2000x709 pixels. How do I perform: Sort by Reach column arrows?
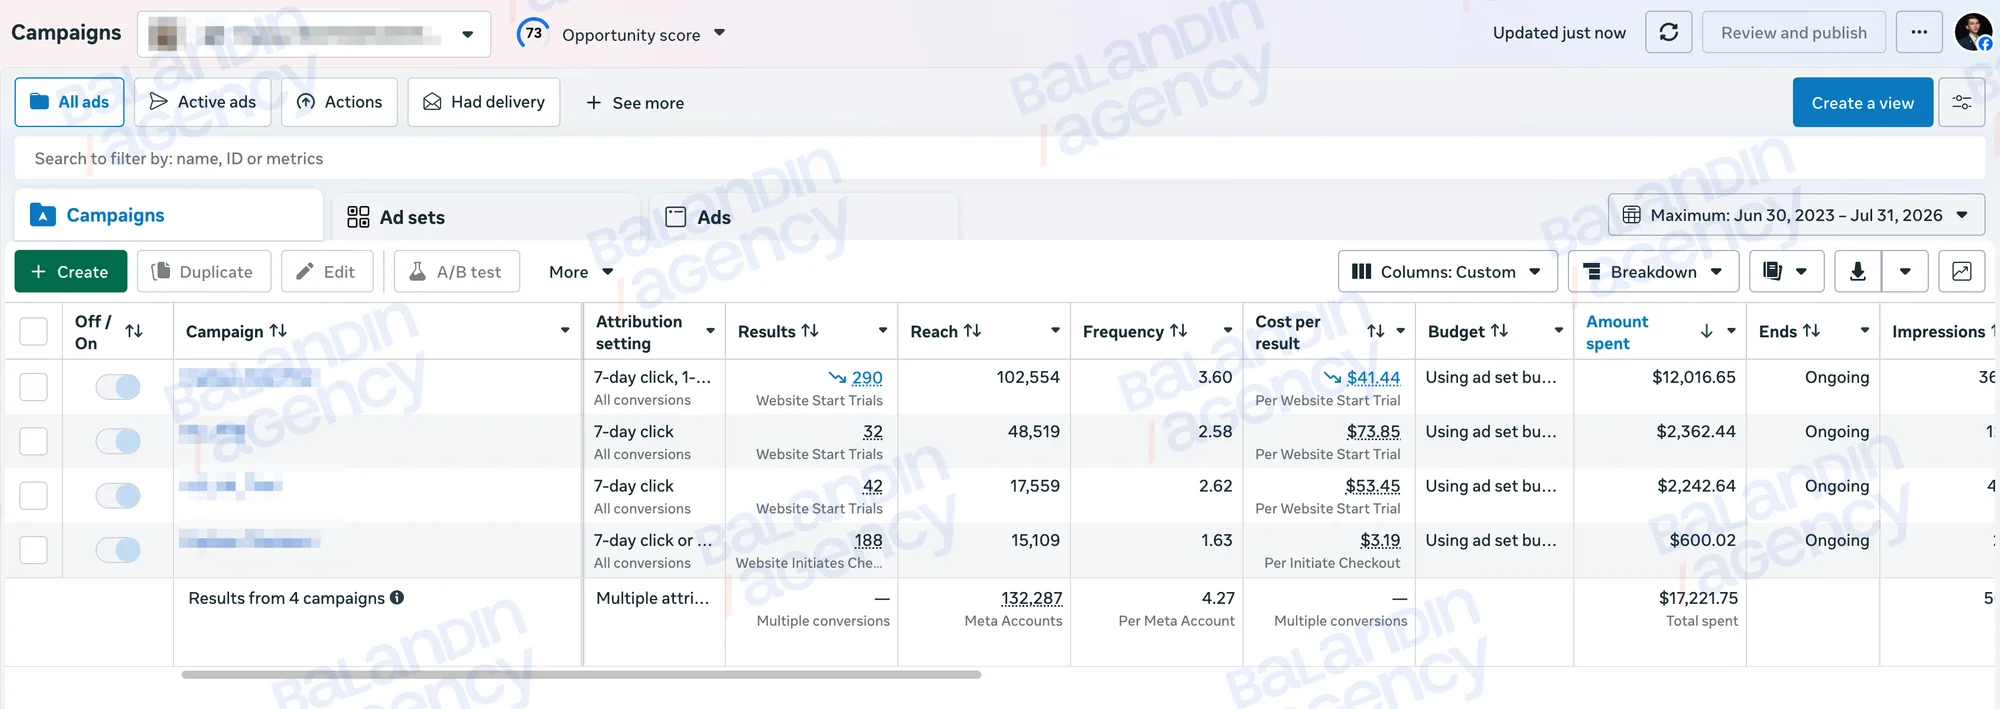(972, 331)
